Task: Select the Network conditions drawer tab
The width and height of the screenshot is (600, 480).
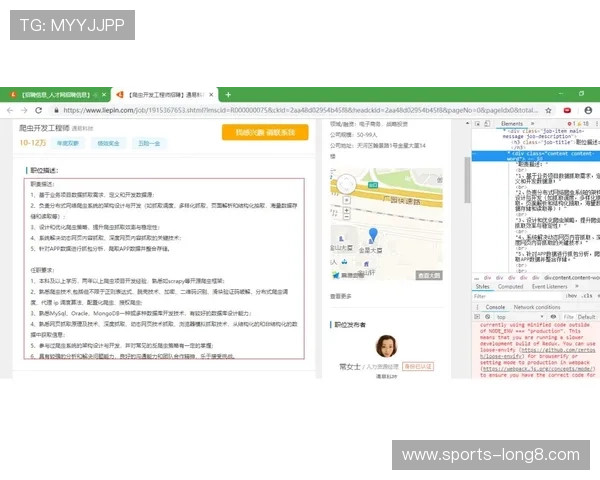Action: [537, 307]
